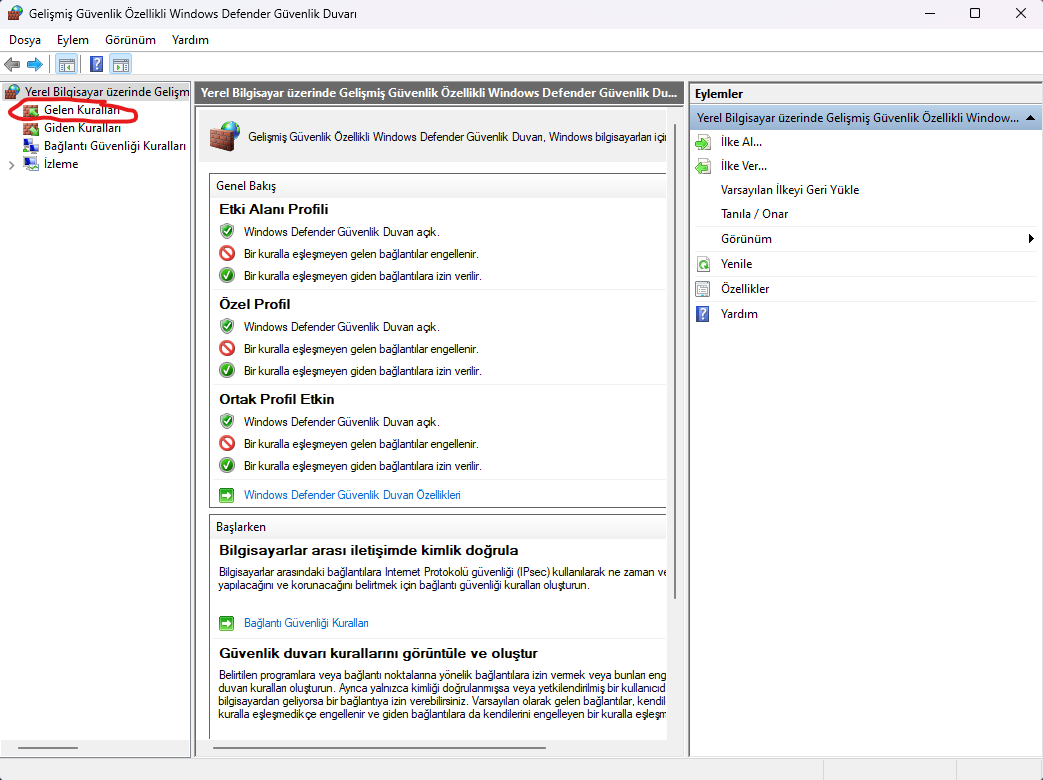Select Bağlantı Güvenliği Kuralları in the tree

(x=115, y=146)
